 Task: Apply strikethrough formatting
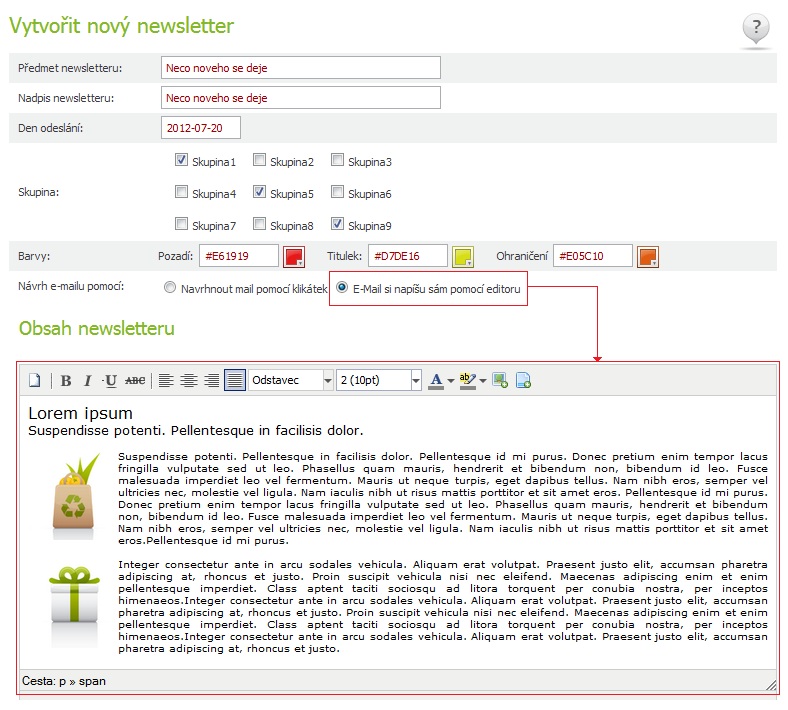135,380
